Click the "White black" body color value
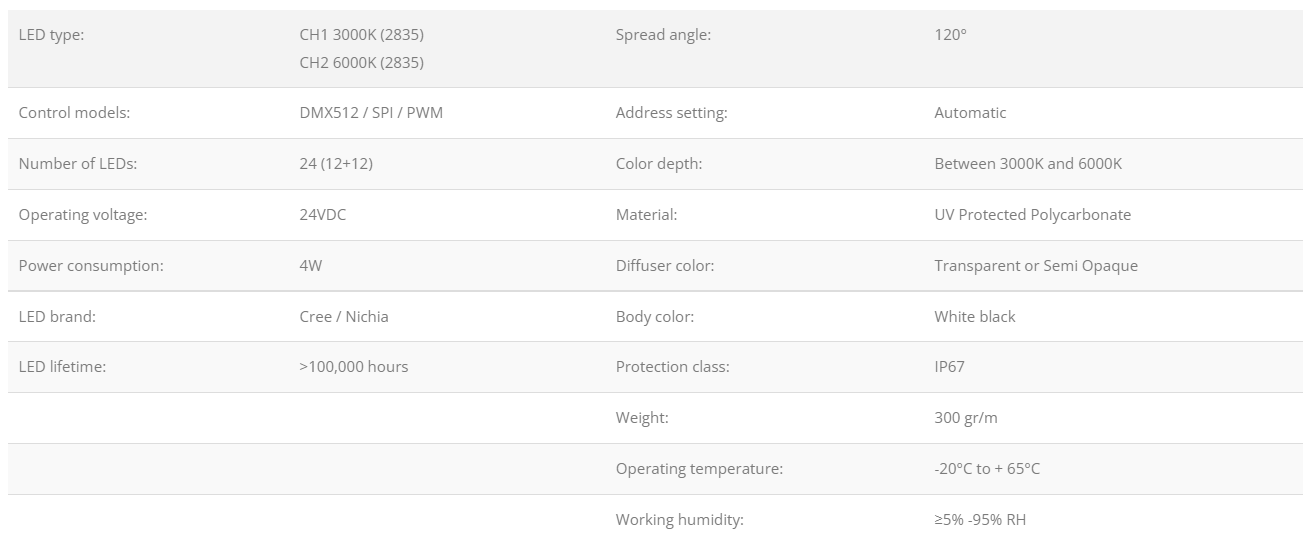 pos(975,317)
